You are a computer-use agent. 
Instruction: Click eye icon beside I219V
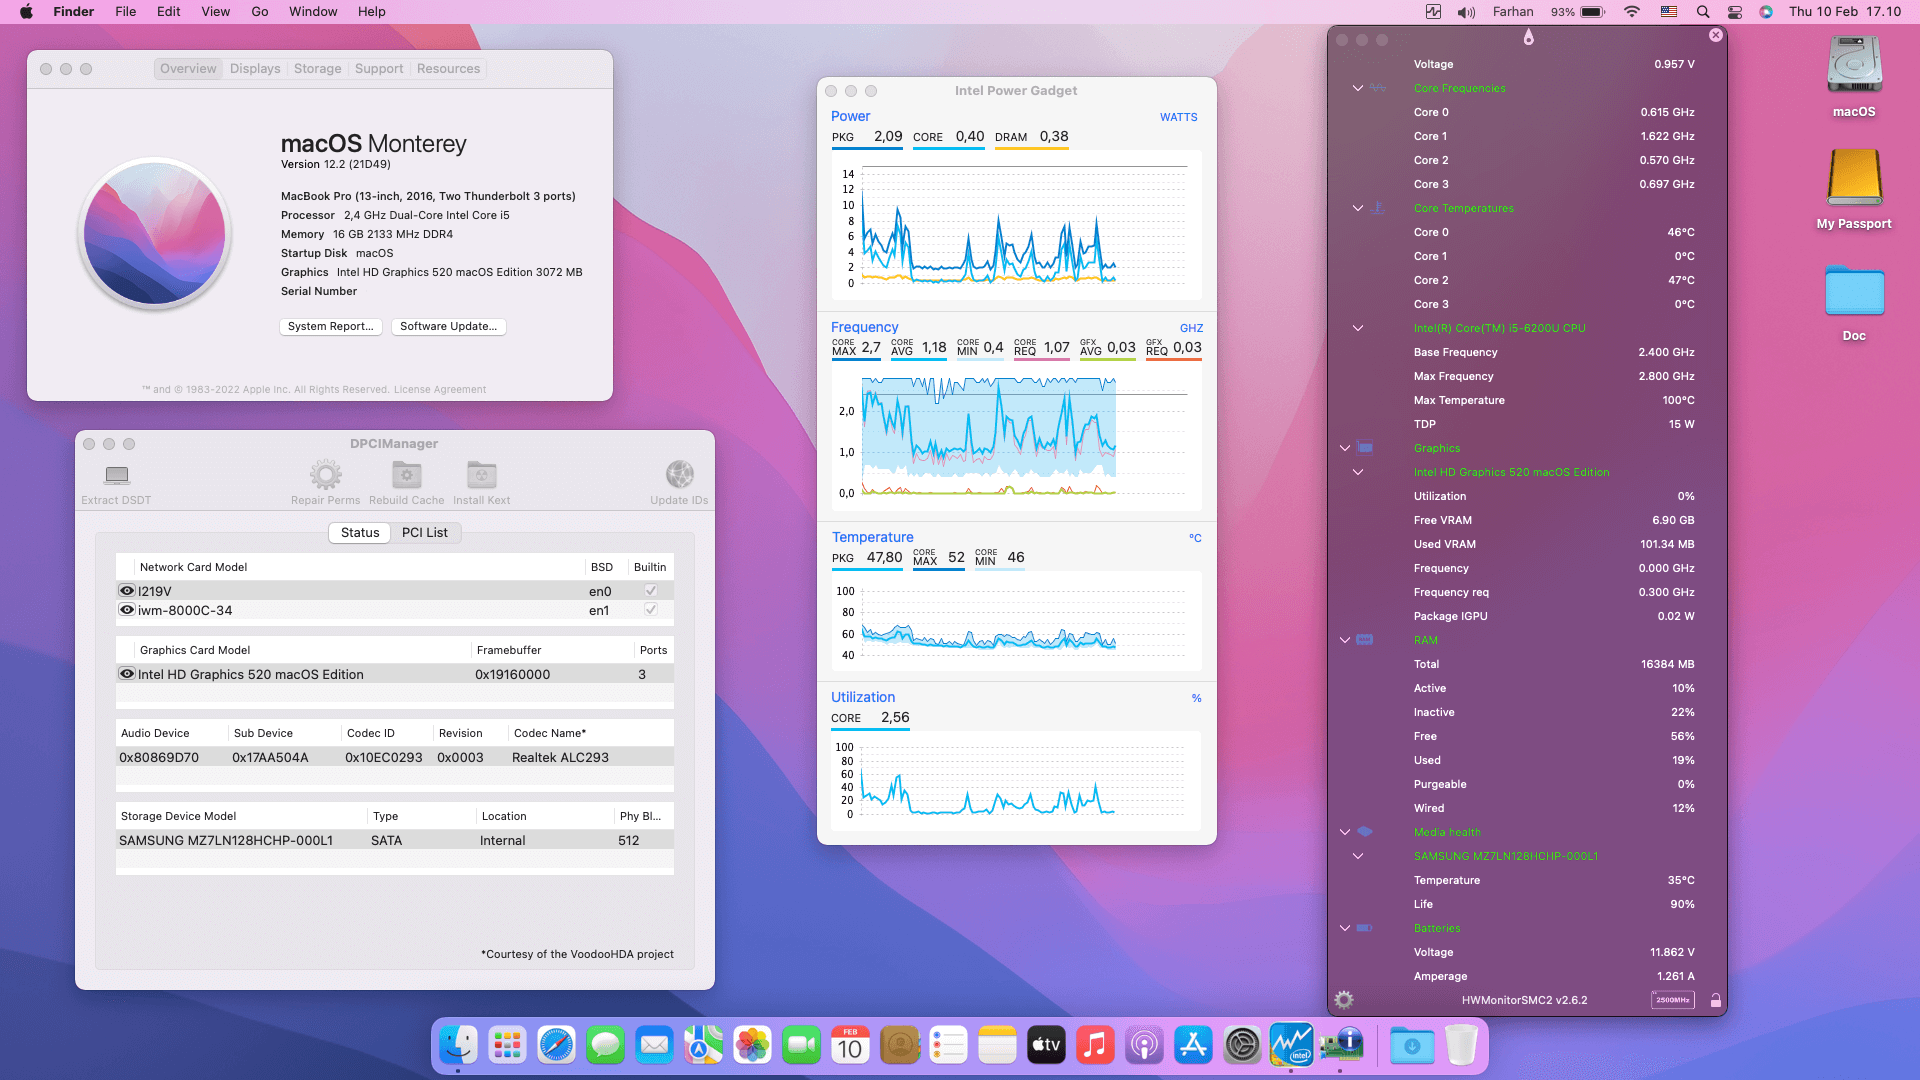127,591
